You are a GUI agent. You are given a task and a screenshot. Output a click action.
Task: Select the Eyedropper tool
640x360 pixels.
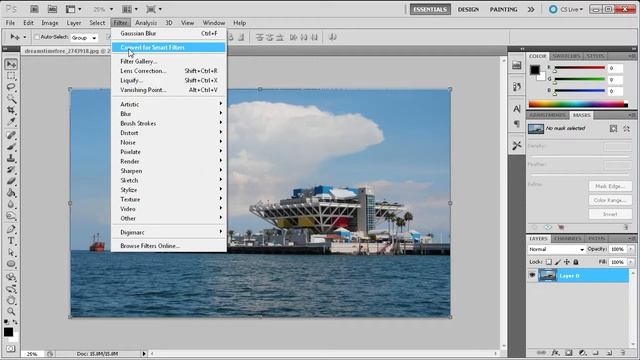click(11, 122)
